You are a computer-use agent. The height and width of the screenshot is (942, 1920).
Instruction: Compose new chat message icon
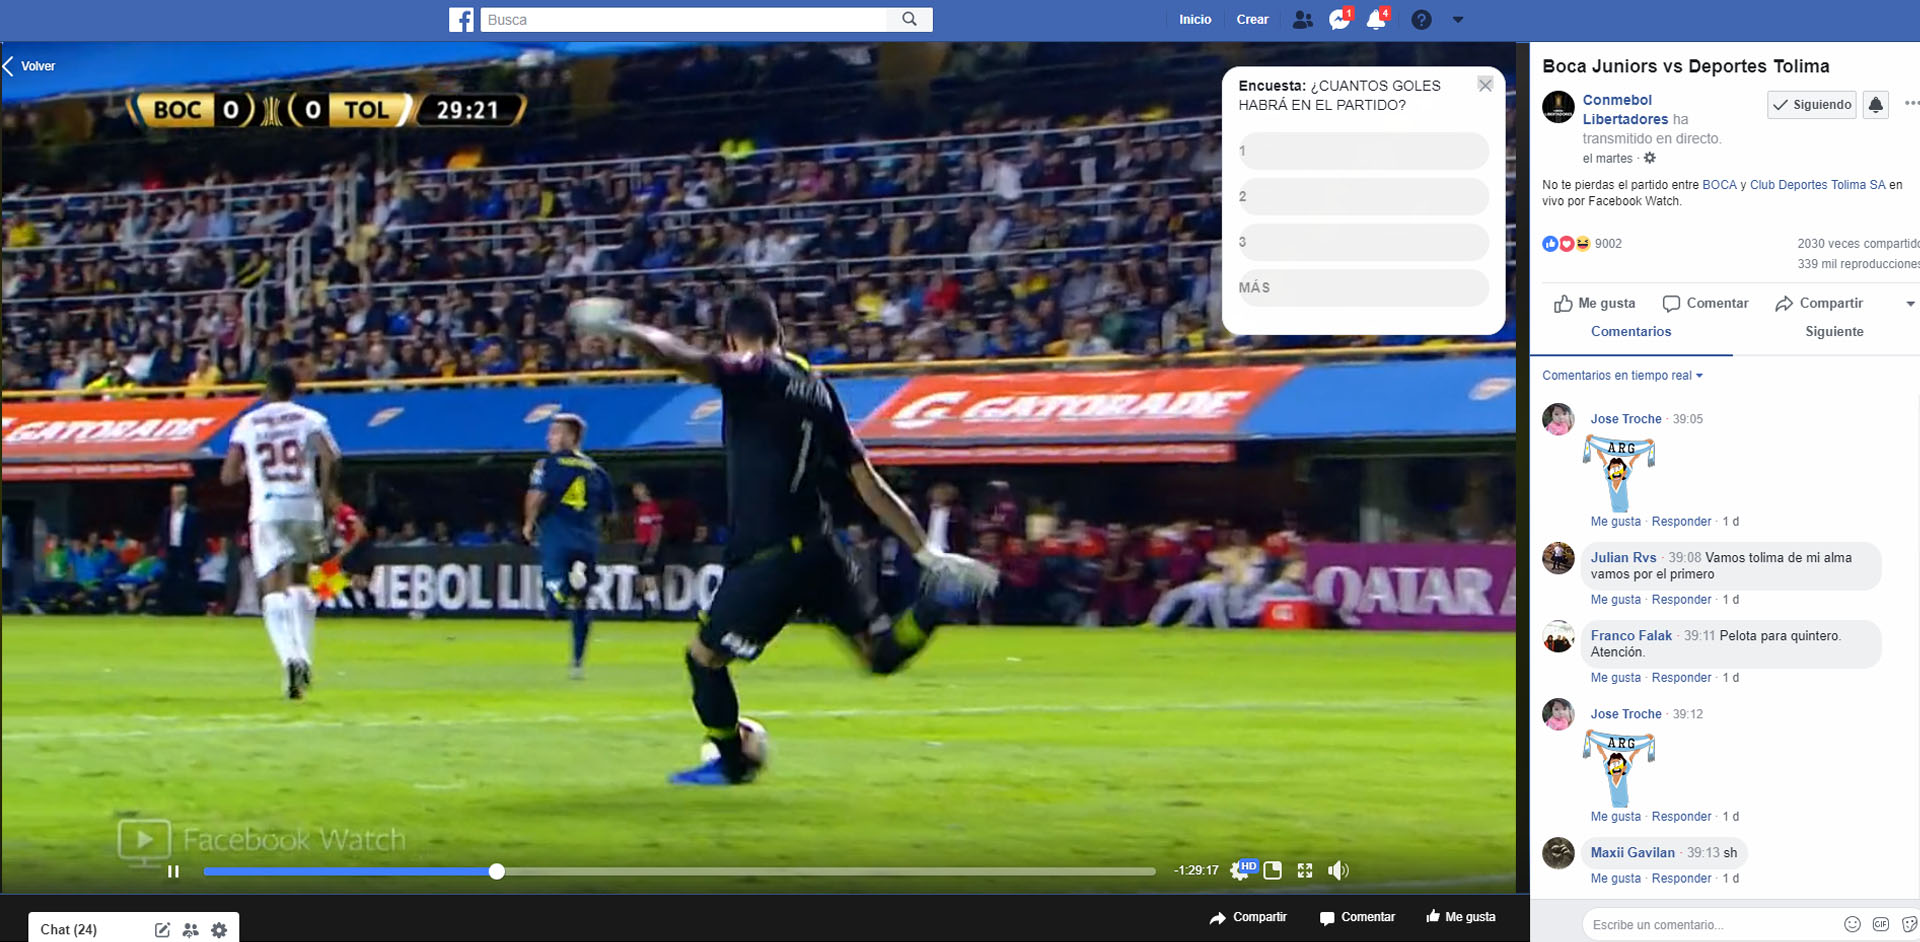pos(162,930)
